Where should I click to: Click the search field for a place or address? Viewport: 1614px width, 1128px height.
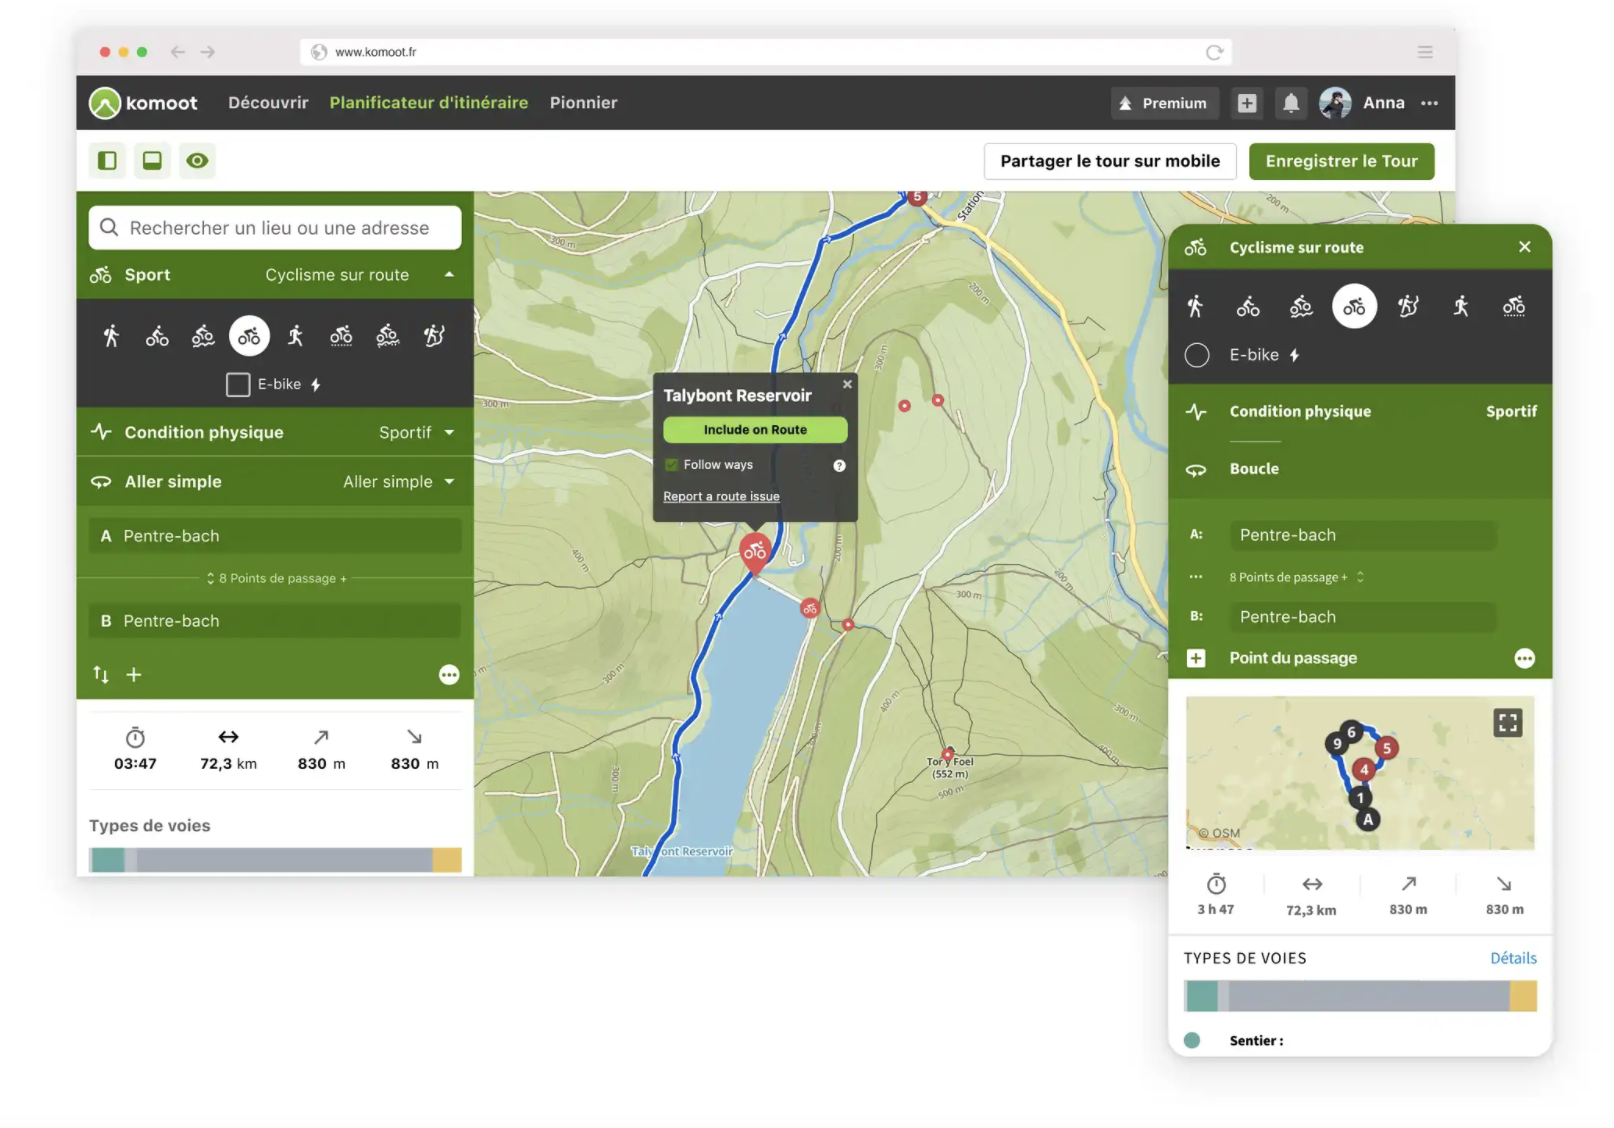(x=274, y=227)
